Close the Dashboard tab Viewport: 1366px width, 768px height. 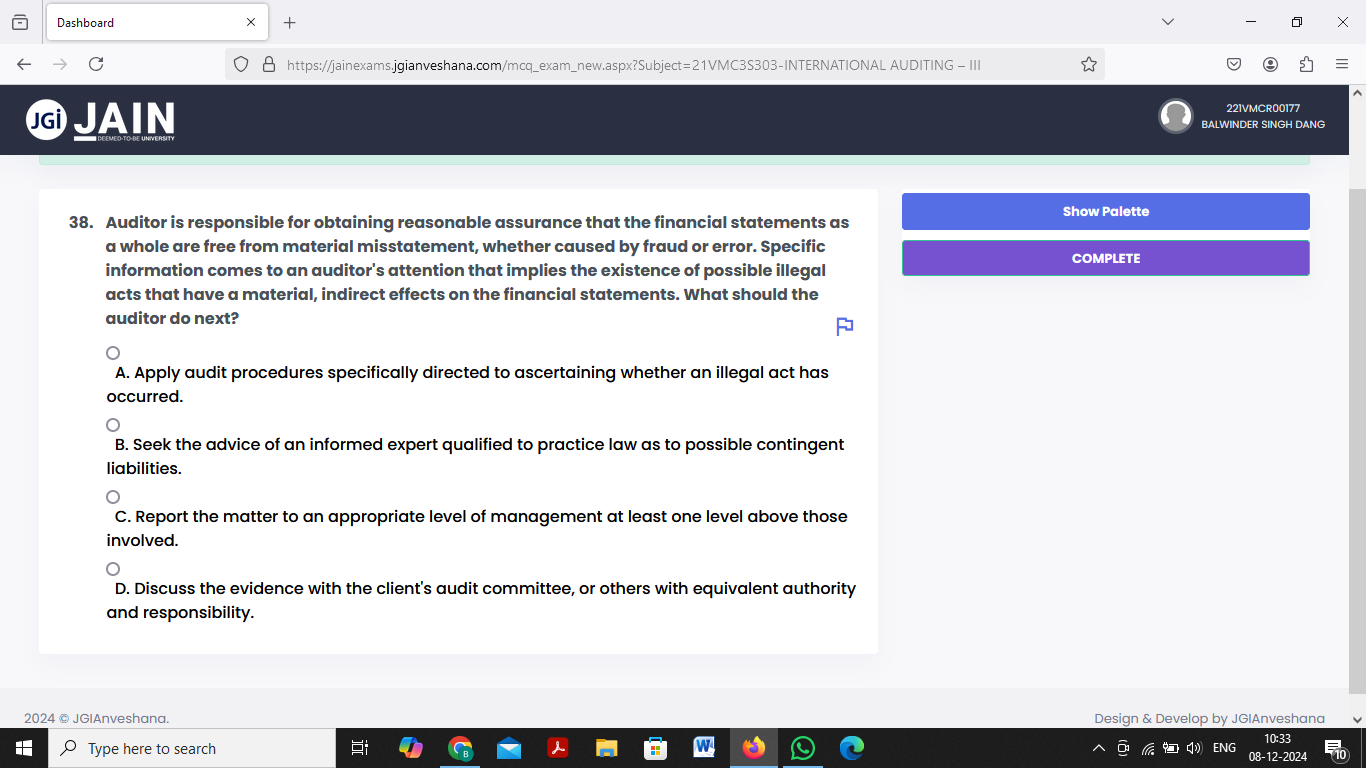pos(250,22)
